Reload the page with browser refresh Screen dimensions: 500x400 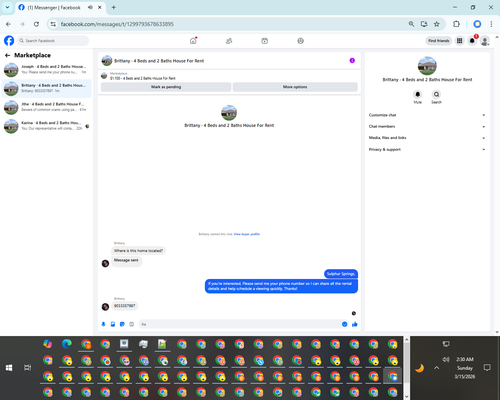pyautogui.click(x=36, y=24)
